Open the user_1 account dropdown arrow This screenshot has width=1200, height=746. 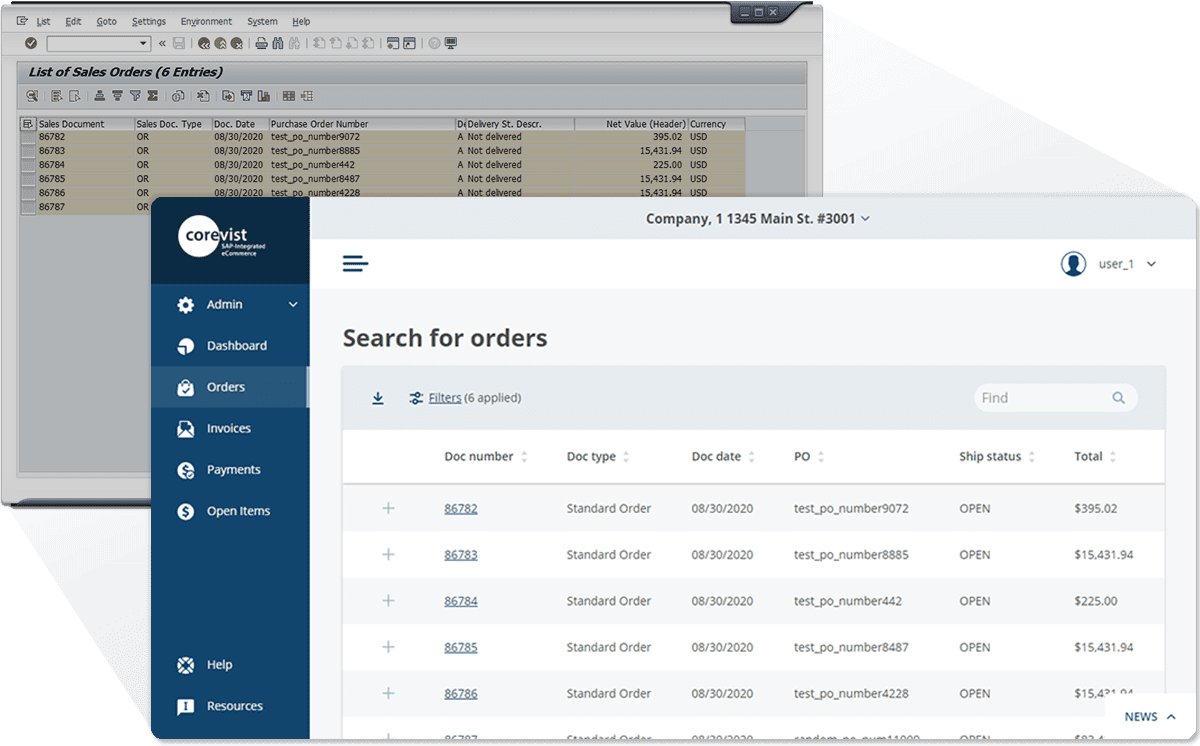(x=1151, y=264)
